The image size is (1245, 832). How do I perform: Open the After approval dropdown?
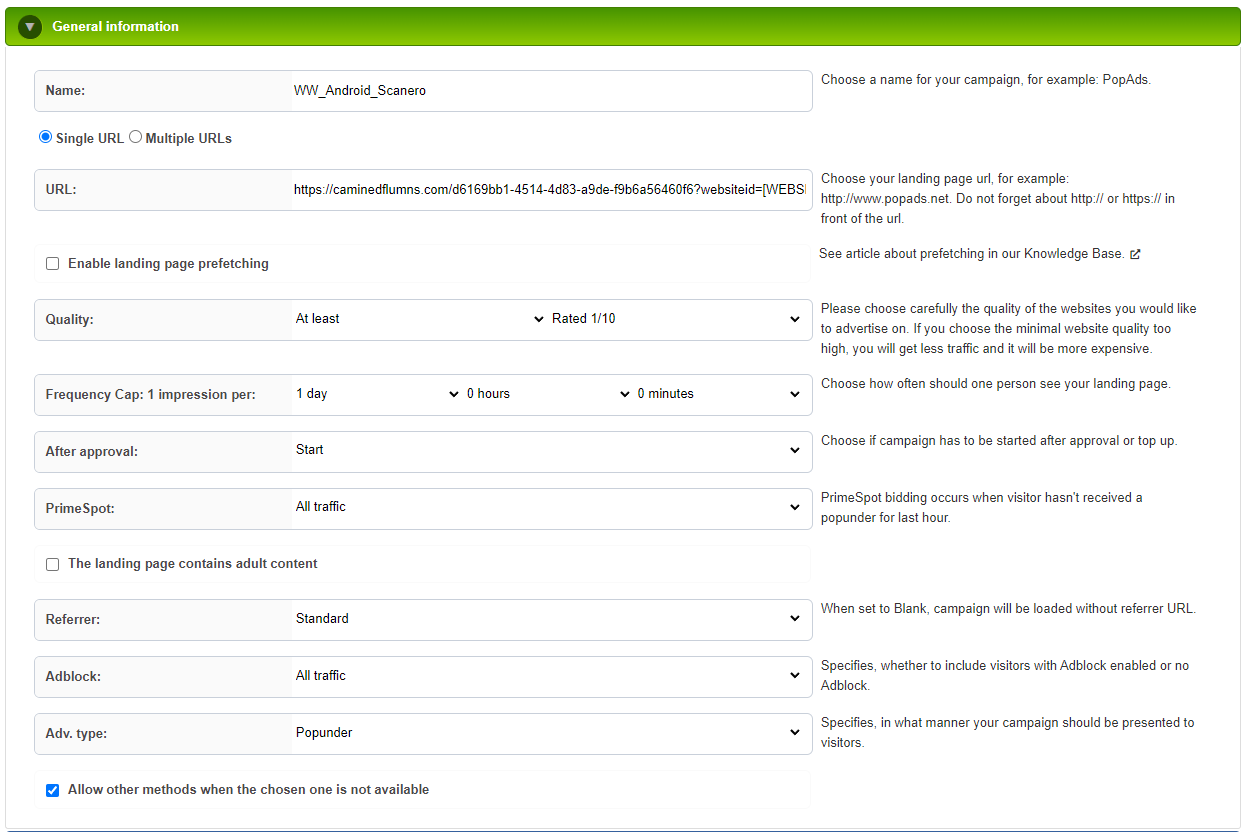pos(548,450)
